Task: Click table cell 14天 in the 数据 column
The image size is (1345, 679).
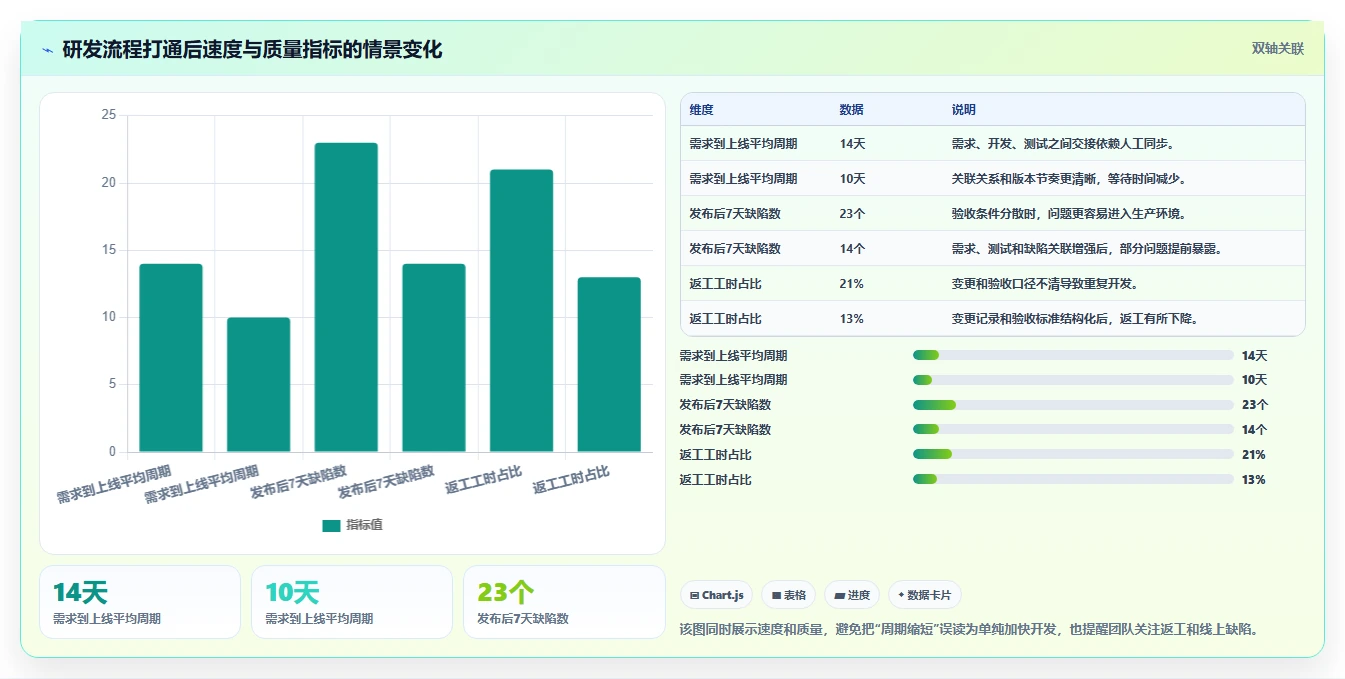Action: point(853,144)
